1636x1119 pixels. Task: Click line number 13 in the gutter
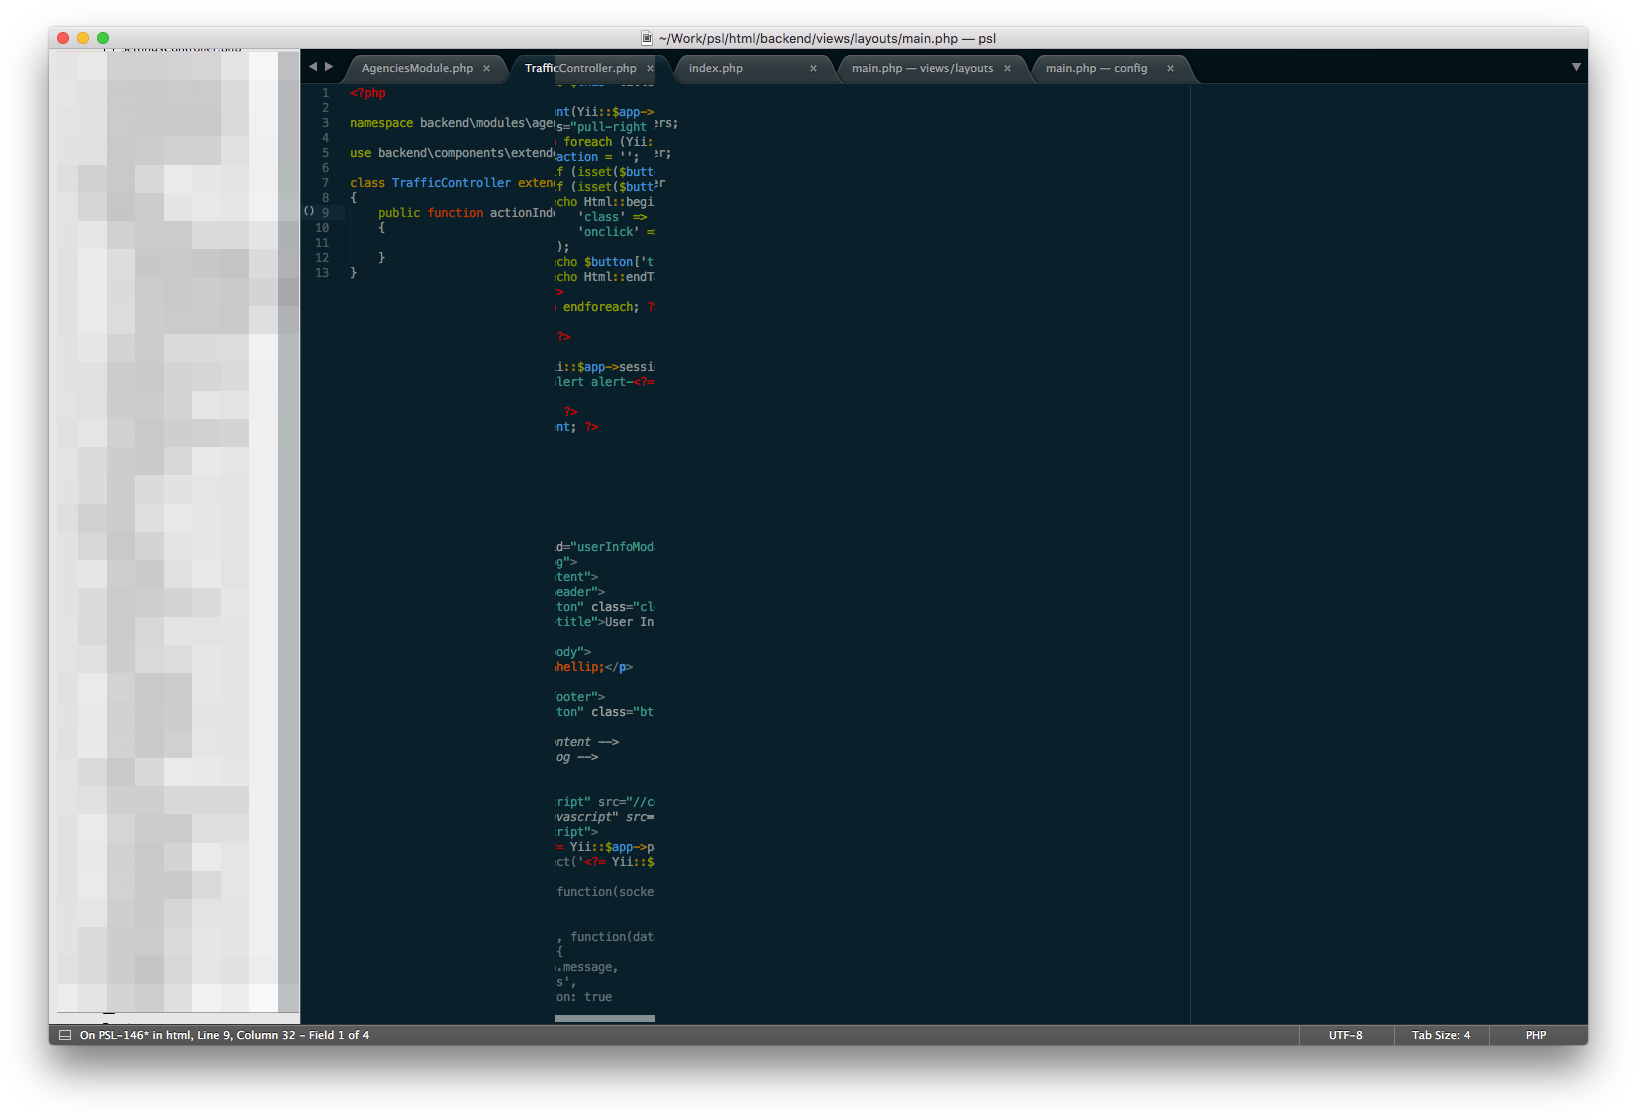tap(322, 273)
